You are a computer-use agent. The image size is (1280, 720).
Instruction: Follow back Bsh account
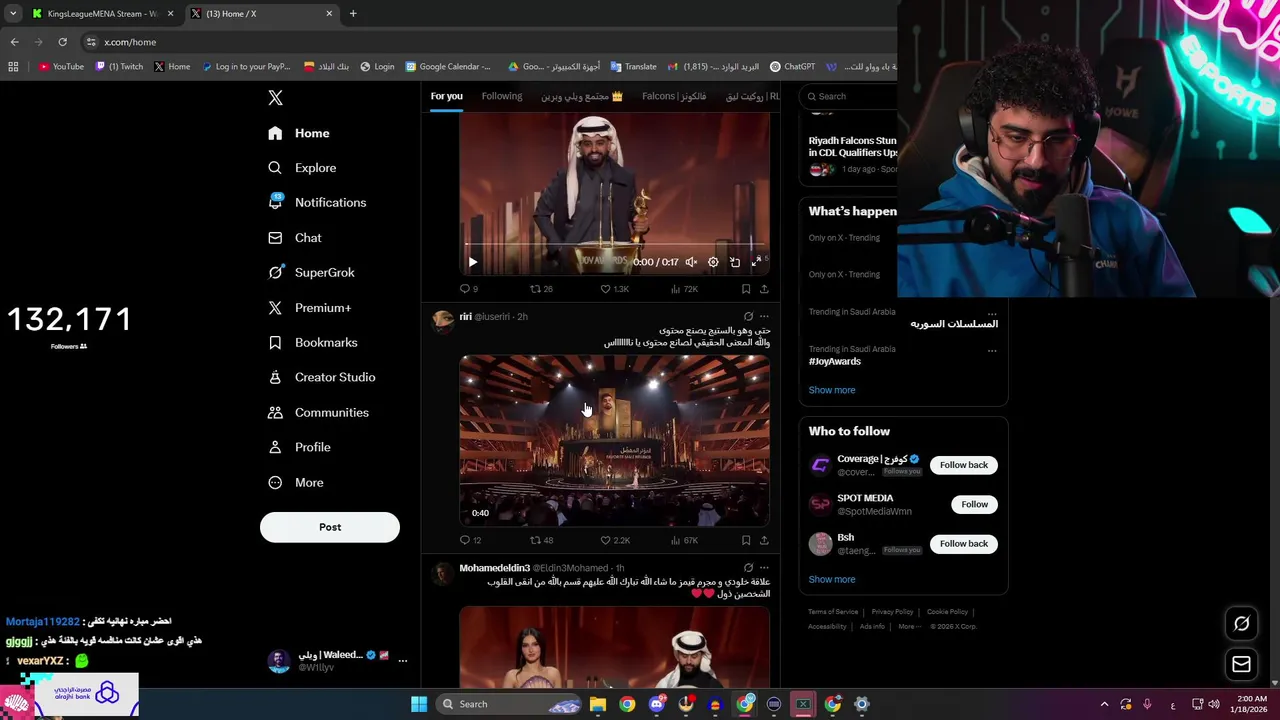964,544
